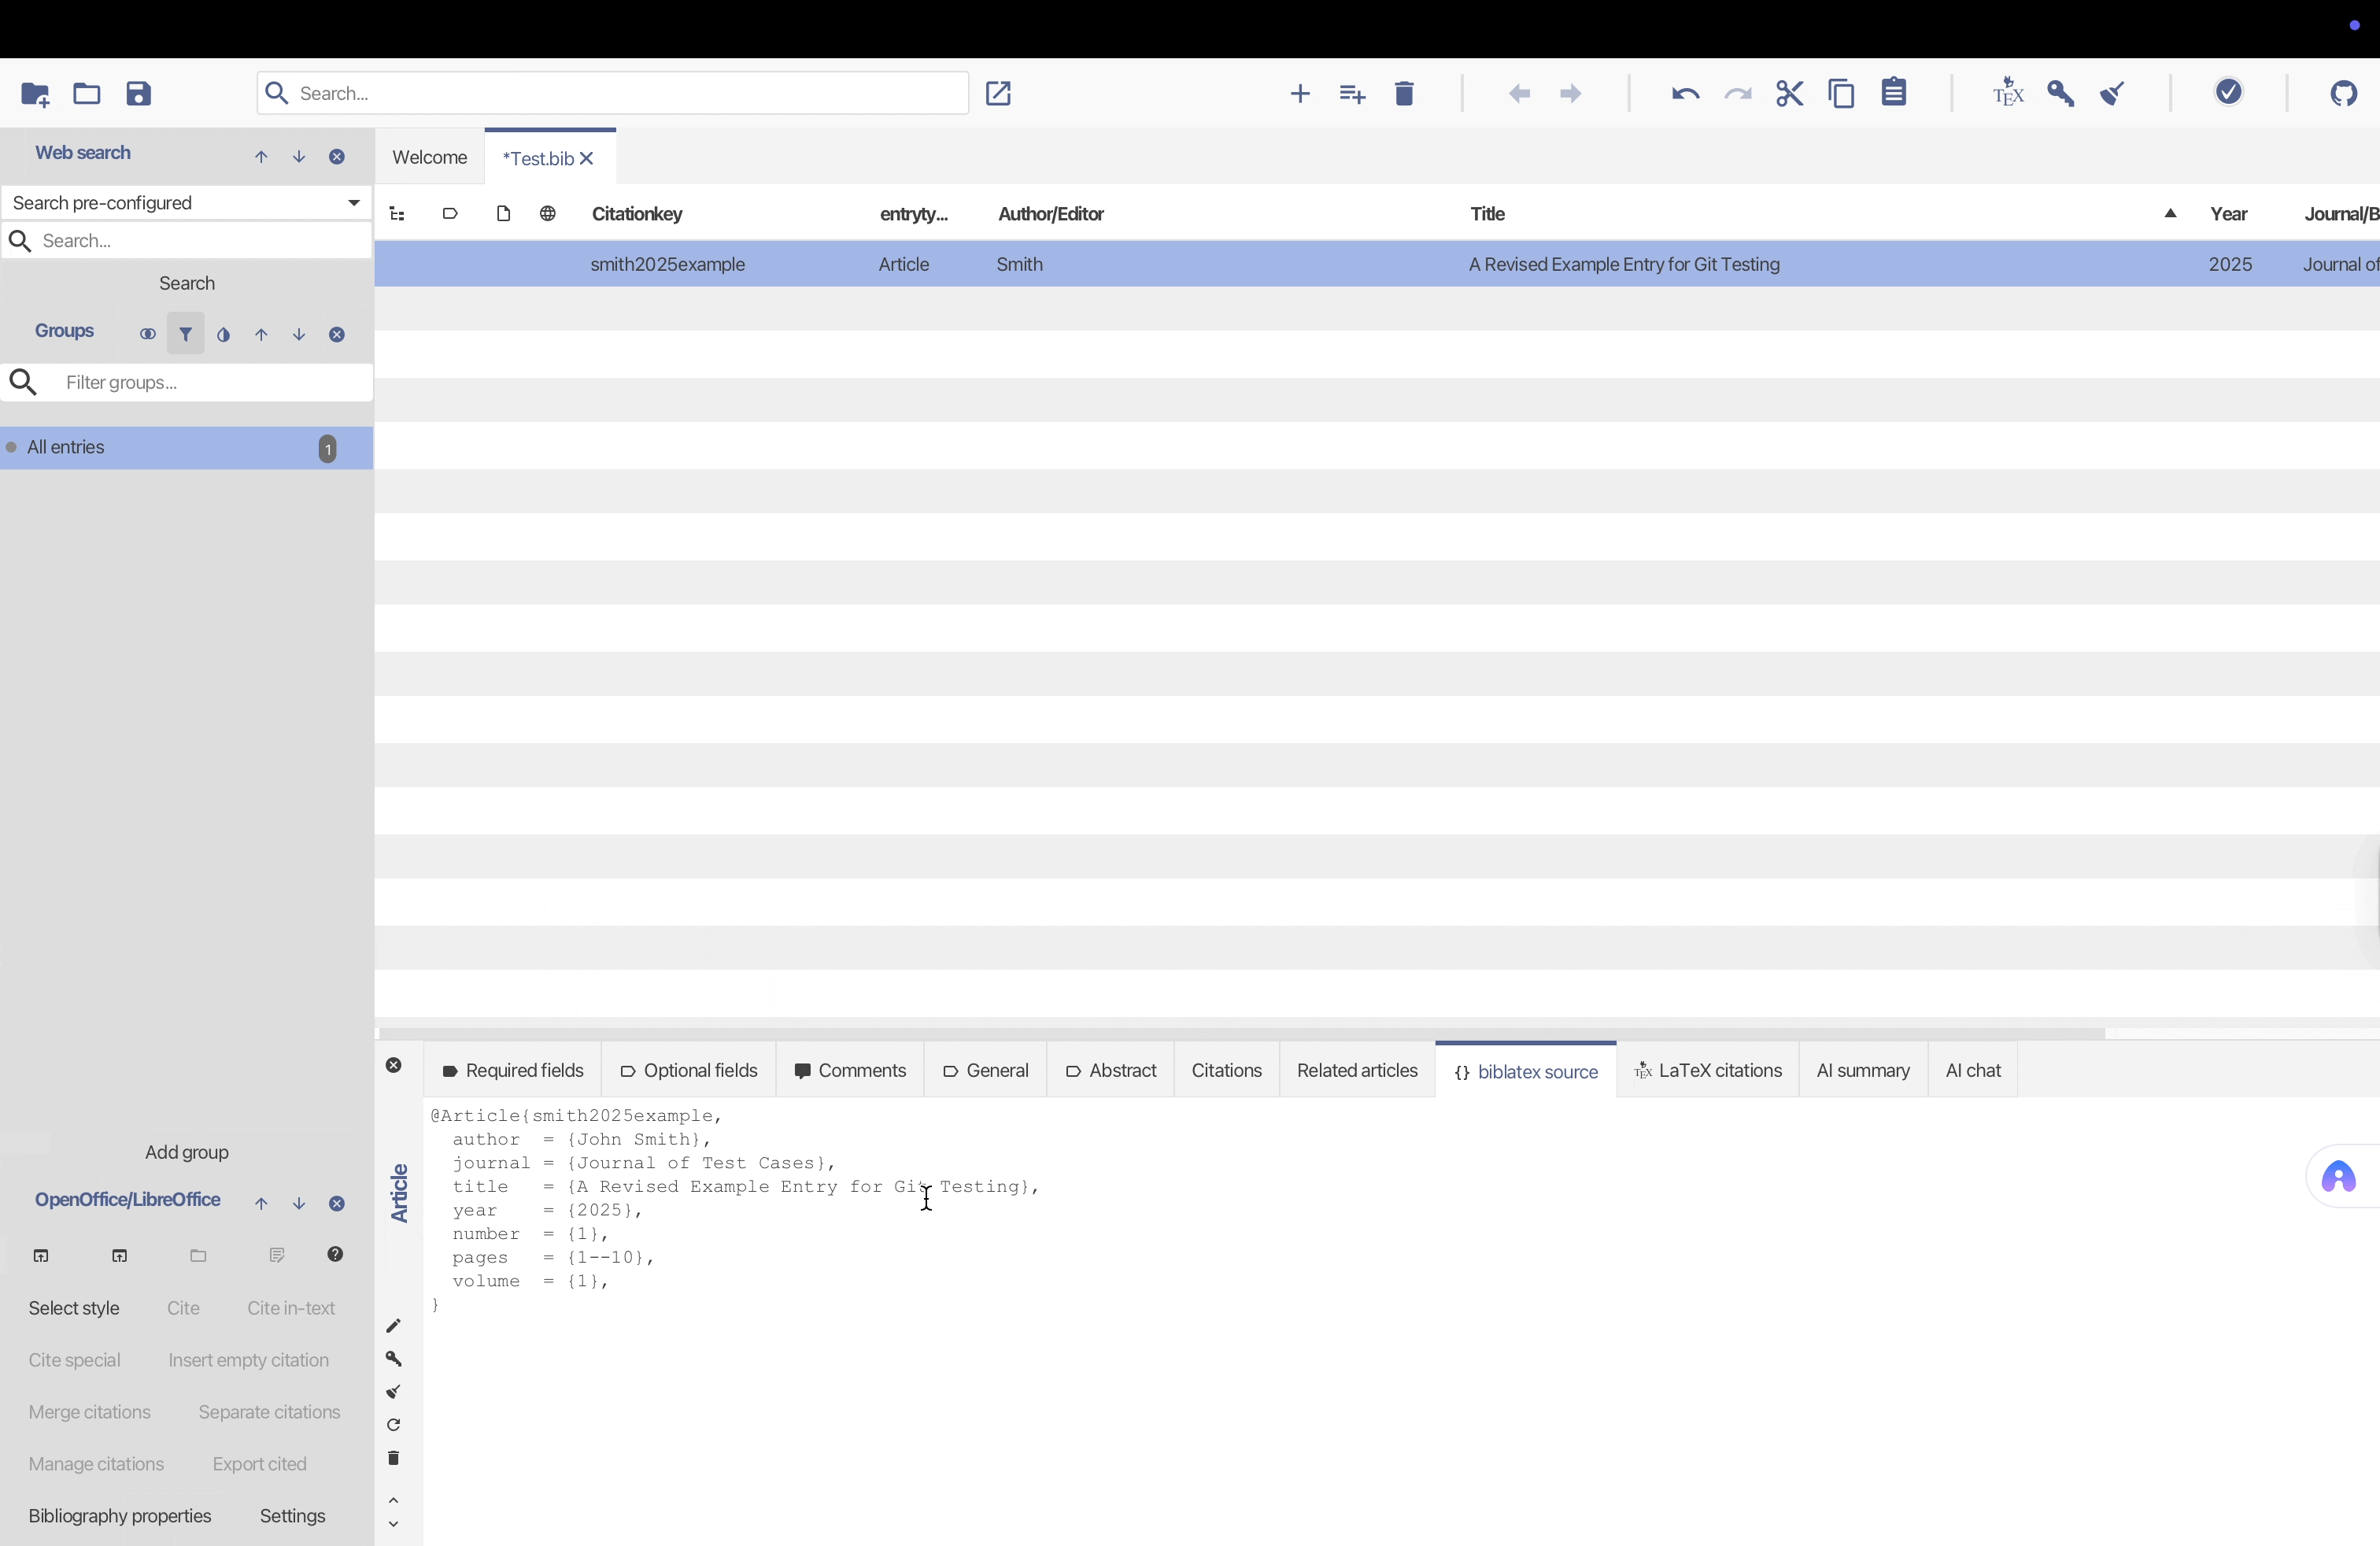Viewport: 2380px width, 1546px height.
Task: Switch to the biblatex source tab
Action: [1525, 1070]
